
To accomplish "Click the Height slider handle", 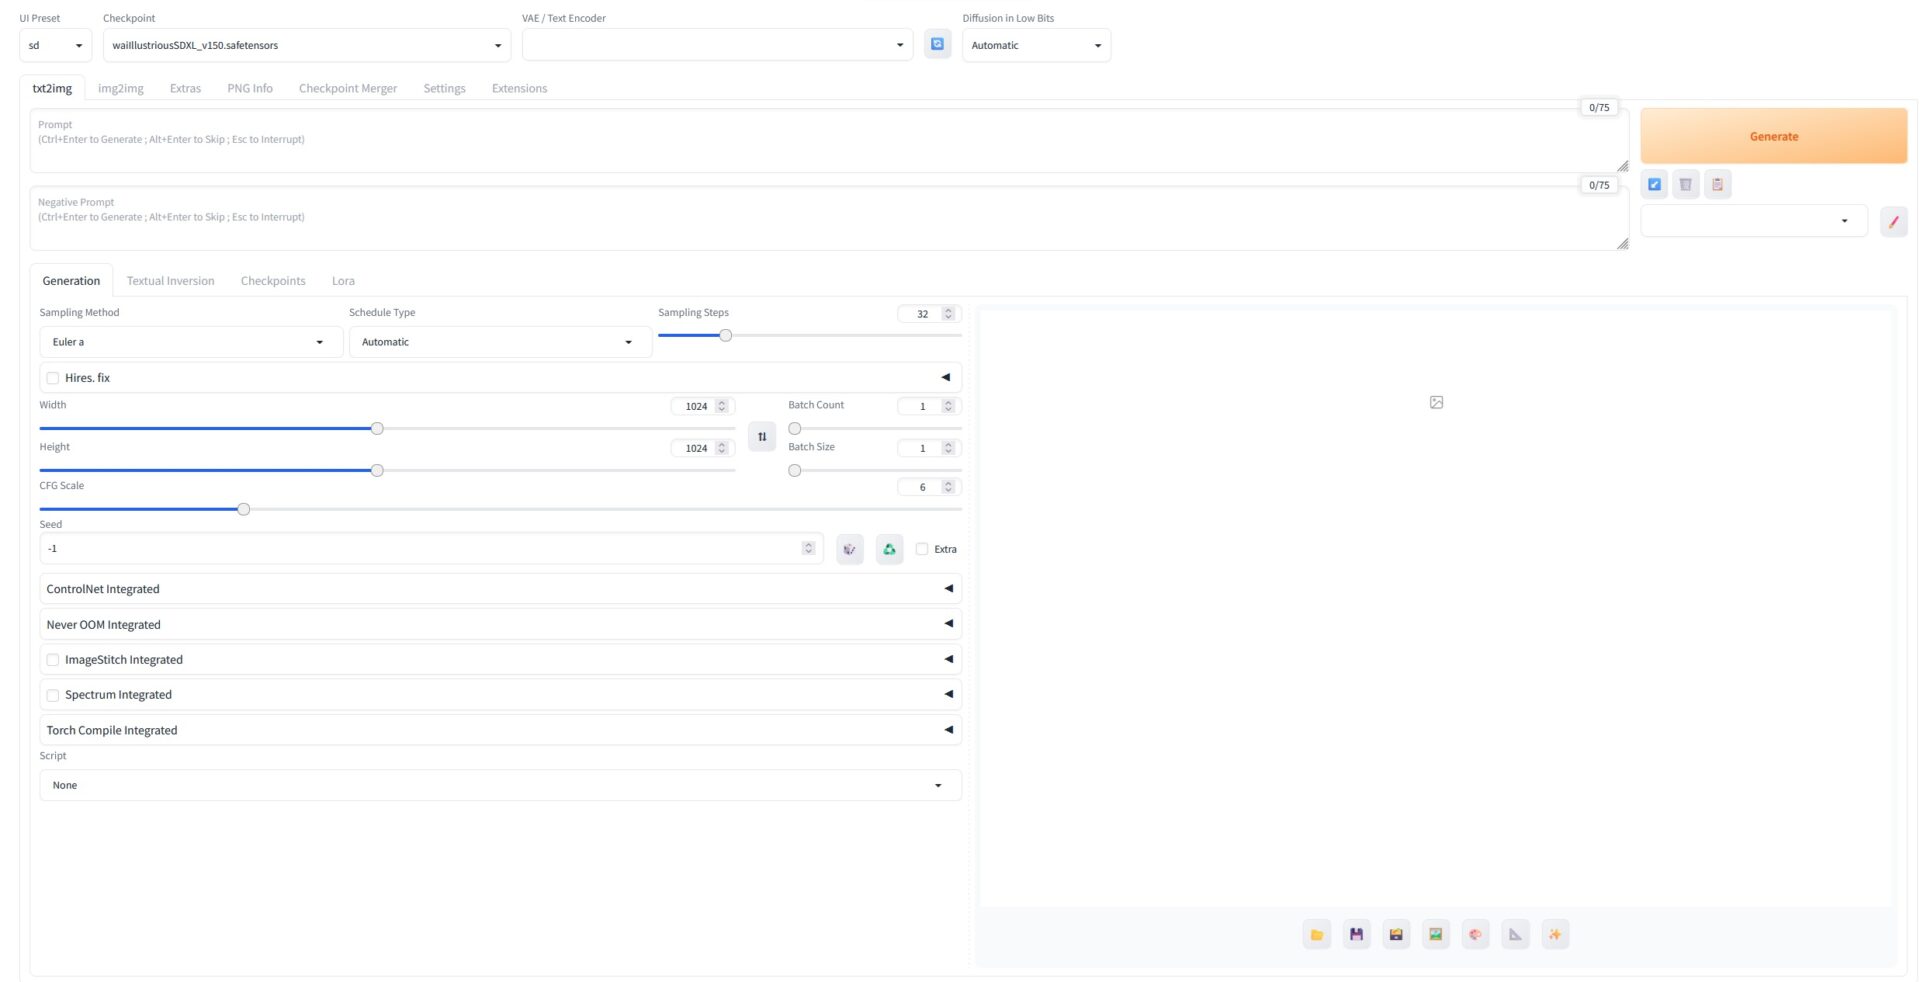I will [x=377, y=471].
